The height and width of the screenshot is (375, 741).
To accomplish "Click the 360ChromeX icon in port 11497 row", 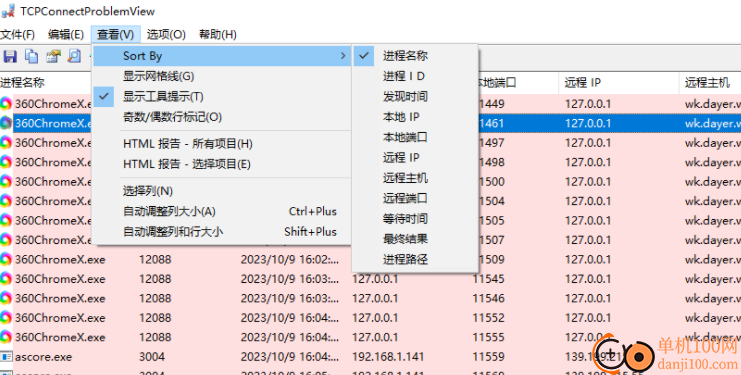I will (x=6, y=143).
